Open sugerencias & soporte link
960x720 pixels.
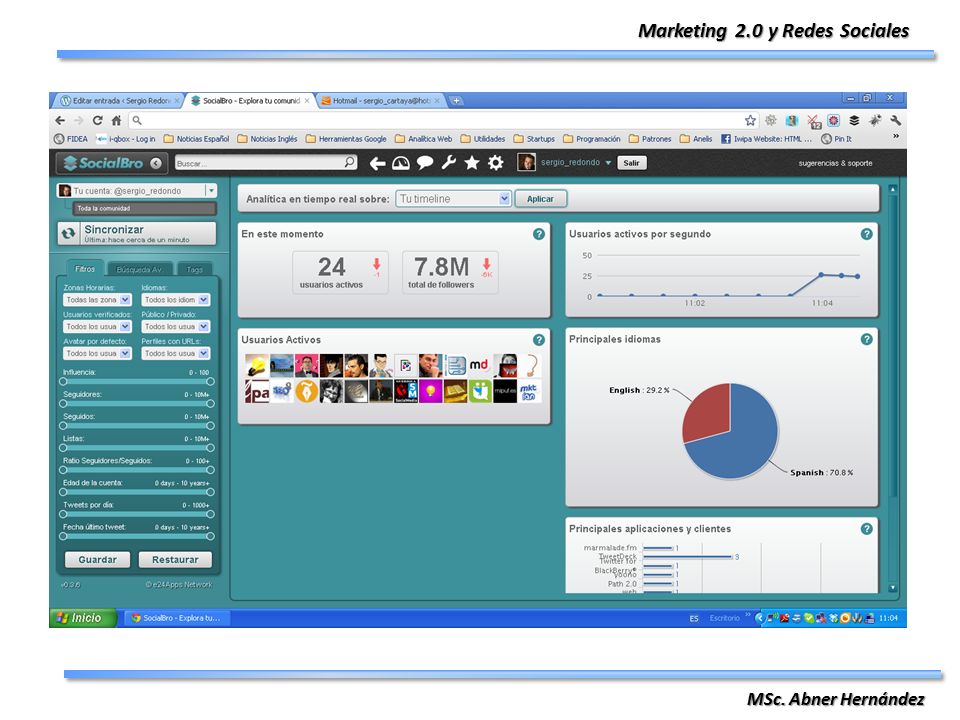[x=835, y=163]
